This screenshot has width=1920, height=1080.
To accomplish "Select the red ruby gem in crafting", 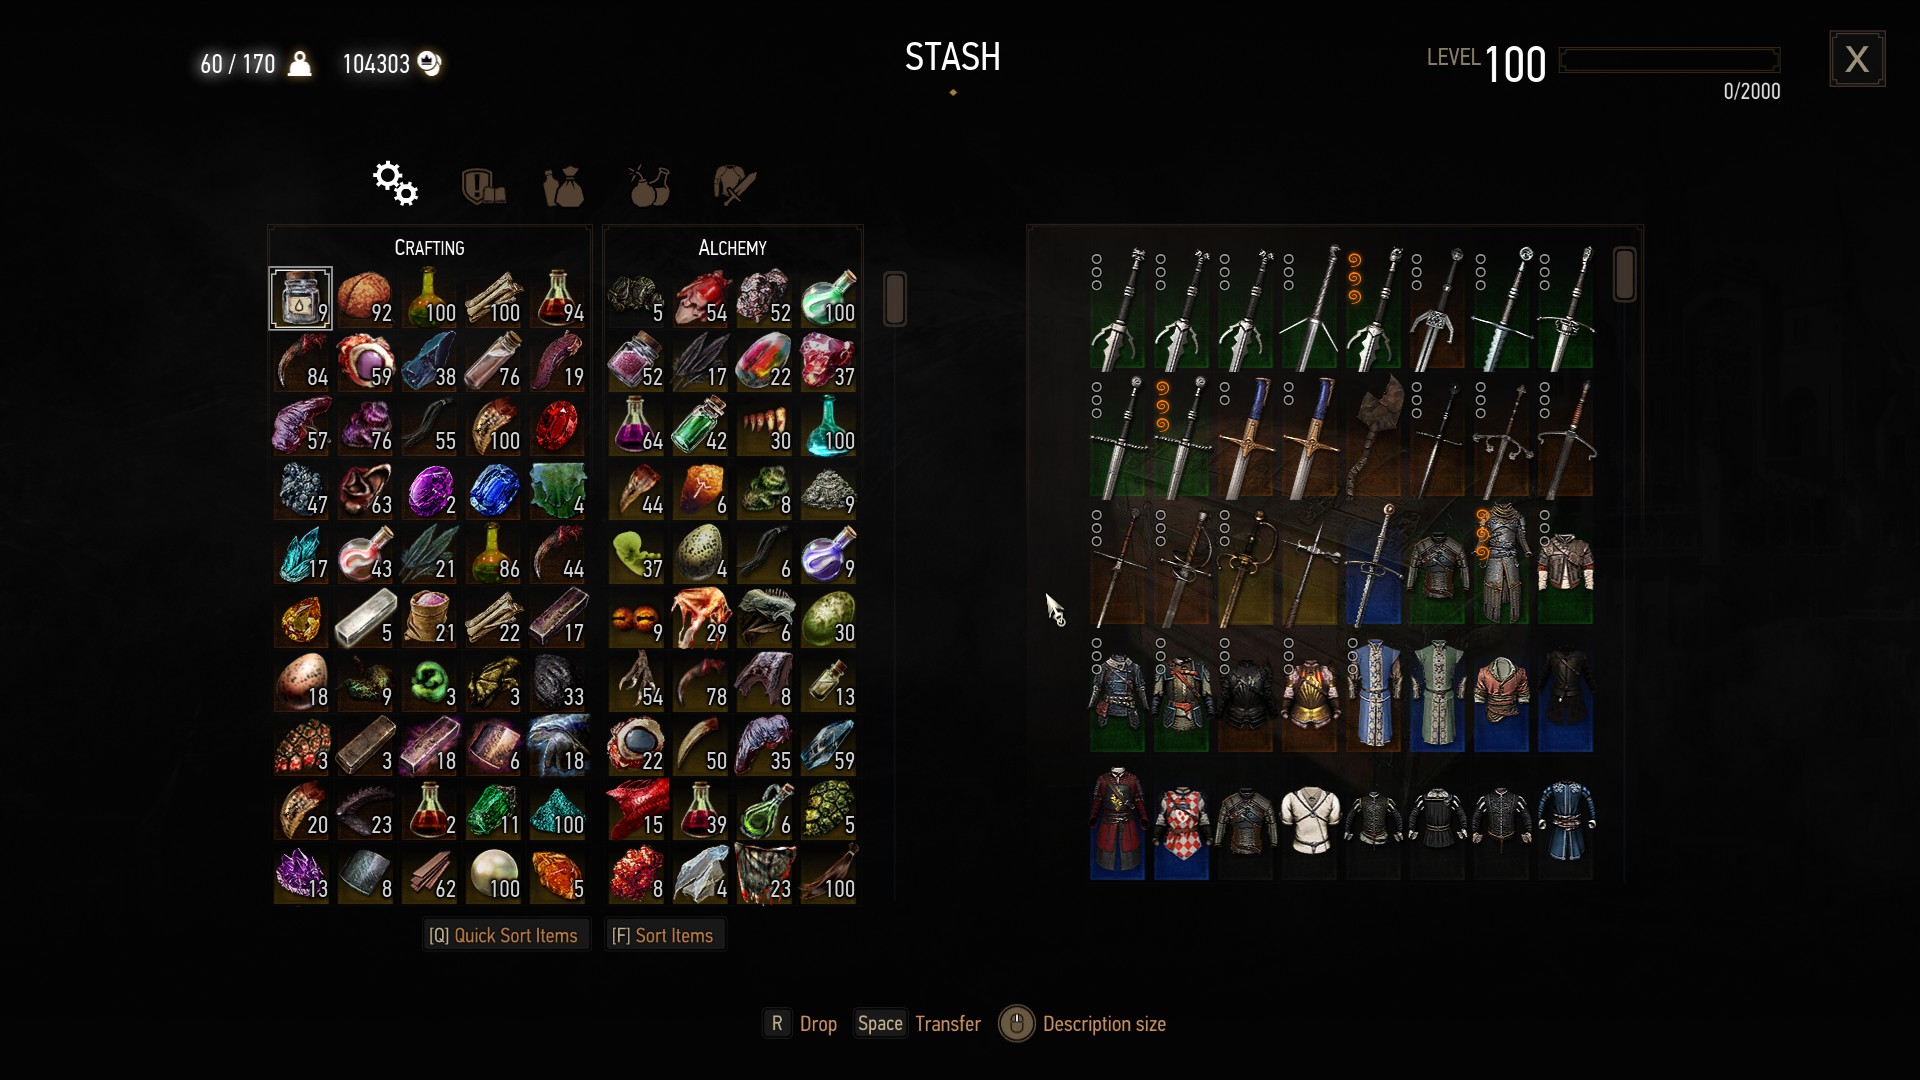I will pos(558,426).
